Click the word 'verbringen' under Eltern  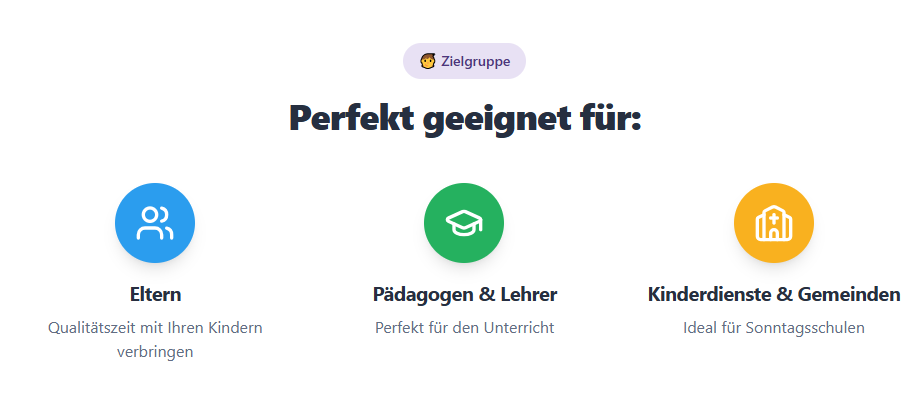(155, 352)
